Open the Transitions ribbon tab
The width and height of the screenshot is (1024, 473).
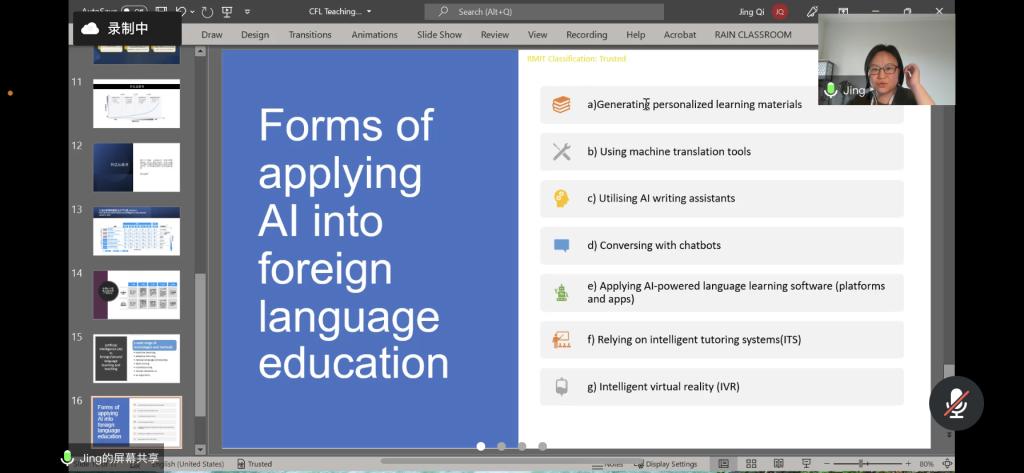(310, 34)
